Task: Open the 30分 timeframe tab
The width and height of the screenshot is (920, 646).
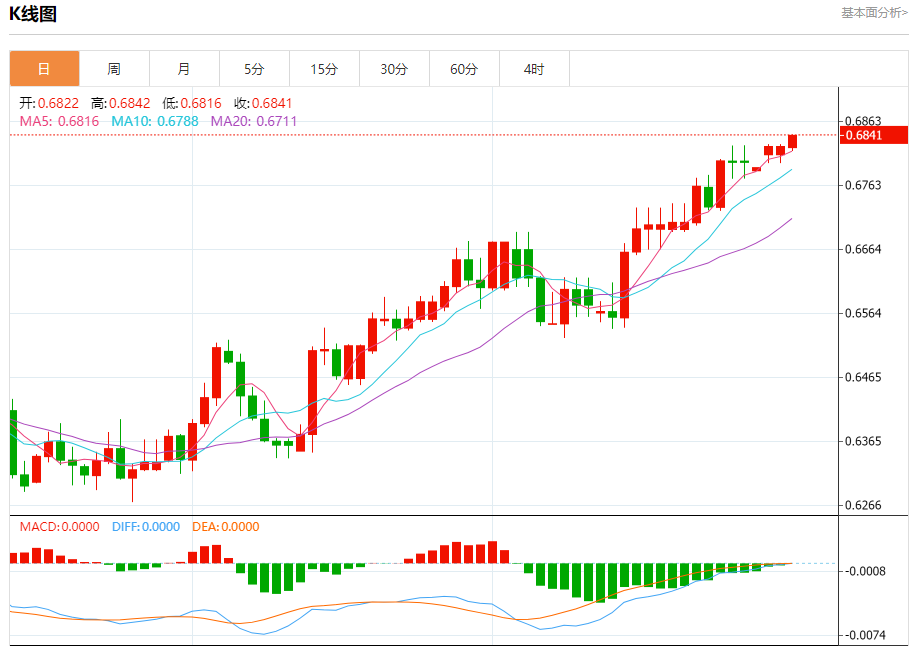Action: [x=394, y=69]
